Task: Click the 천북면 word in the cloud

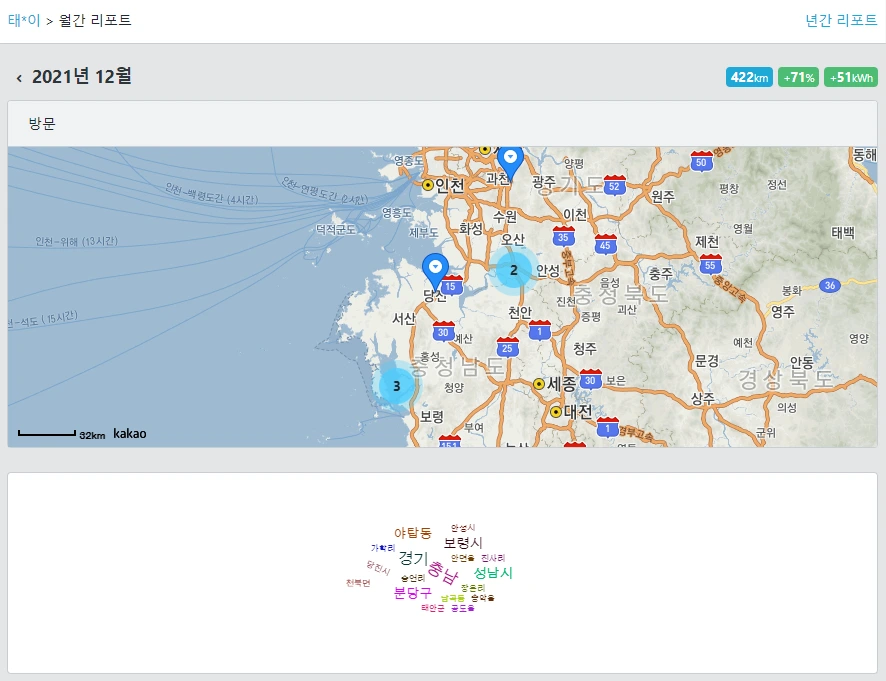Action: coord(358,583)
